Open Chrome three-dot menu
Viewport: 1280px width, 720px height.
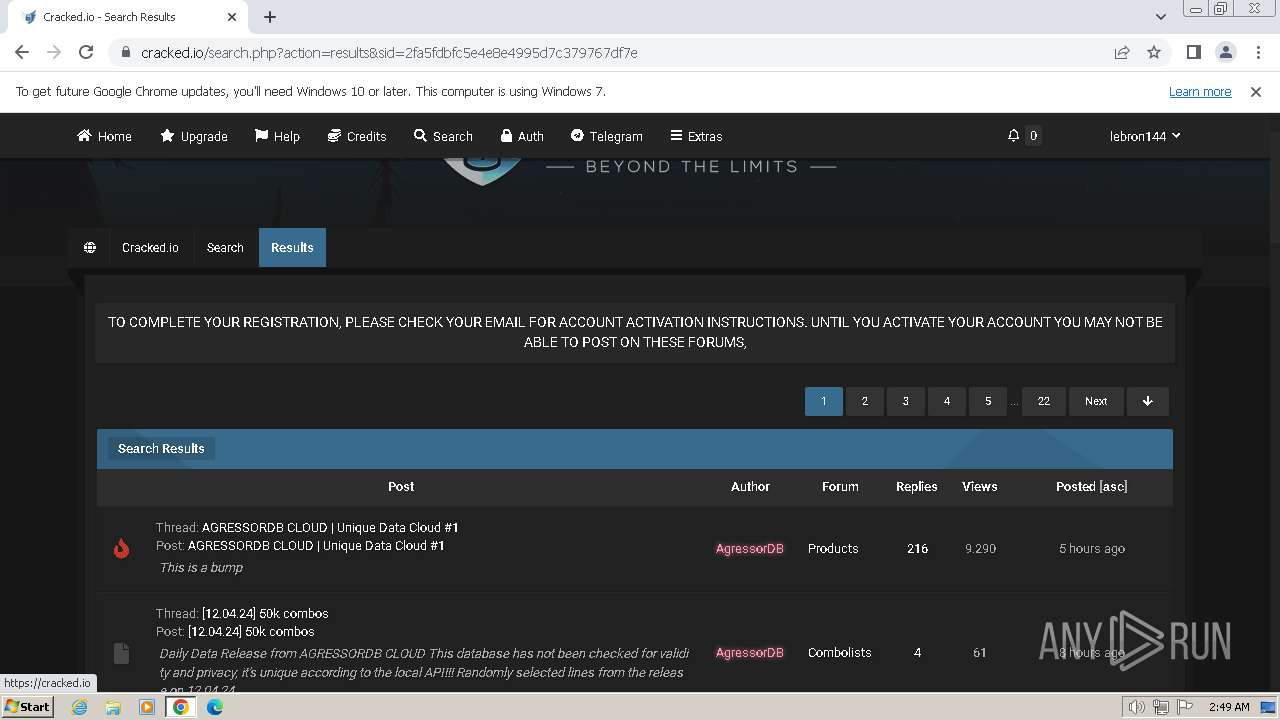click(x=1257, y=52)
